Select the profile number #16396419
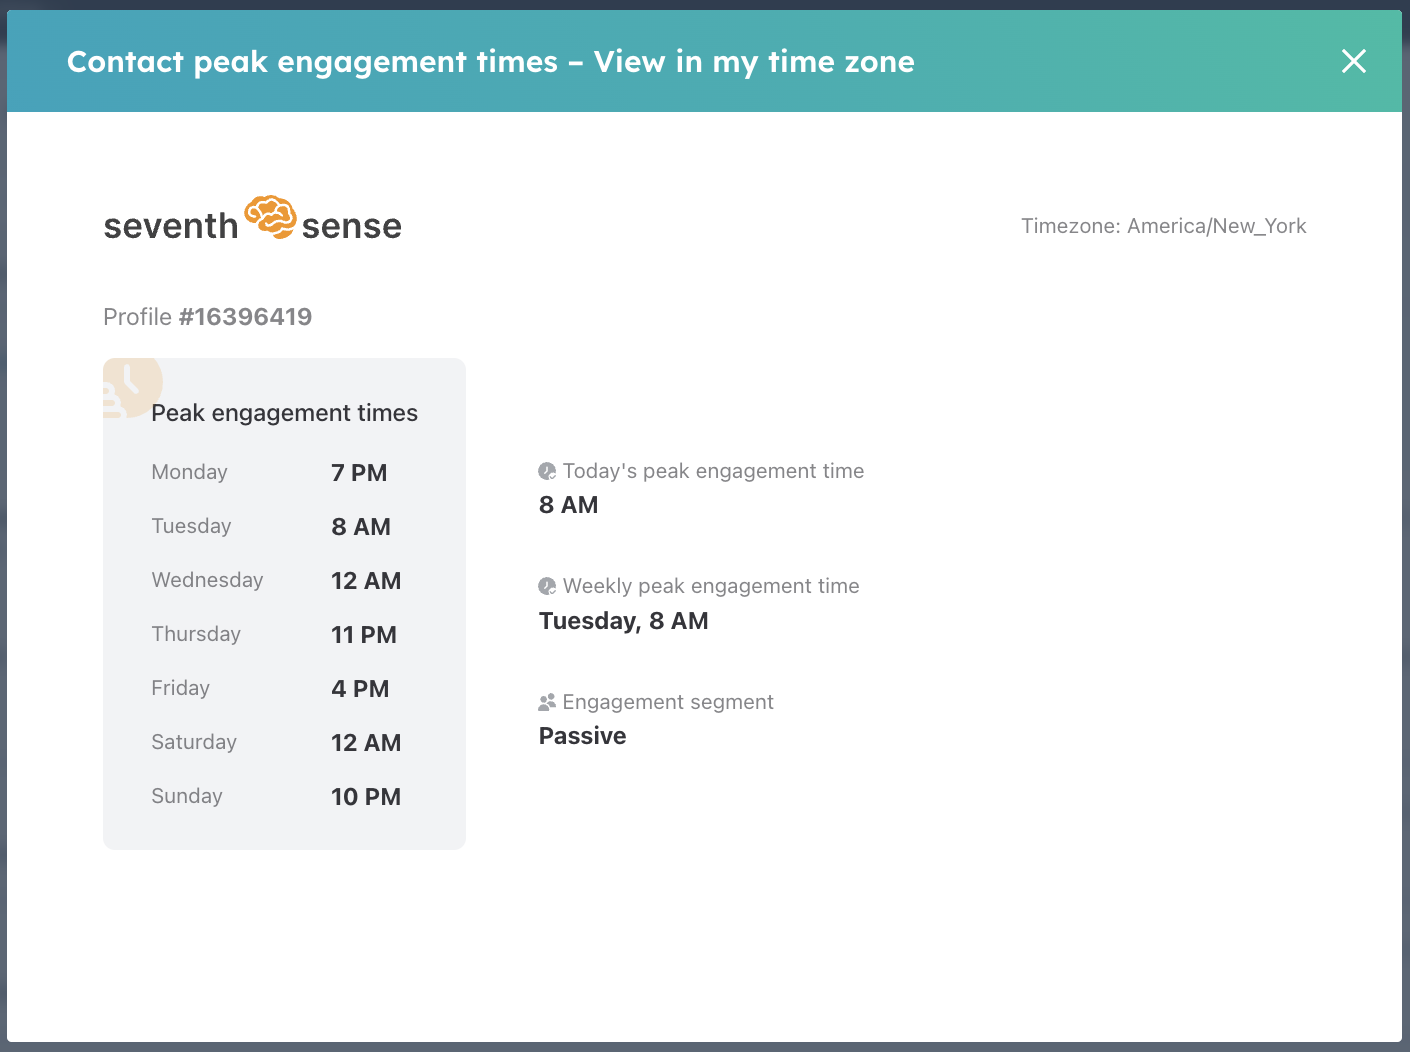1410x1052 pixels. (x=245, y=317)
